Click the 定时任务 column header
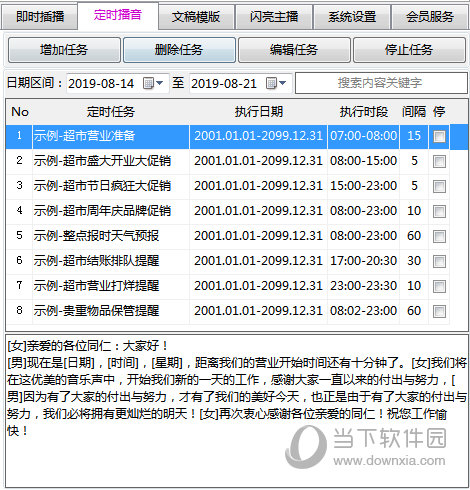Screen dimensions: 470x490 111,112
